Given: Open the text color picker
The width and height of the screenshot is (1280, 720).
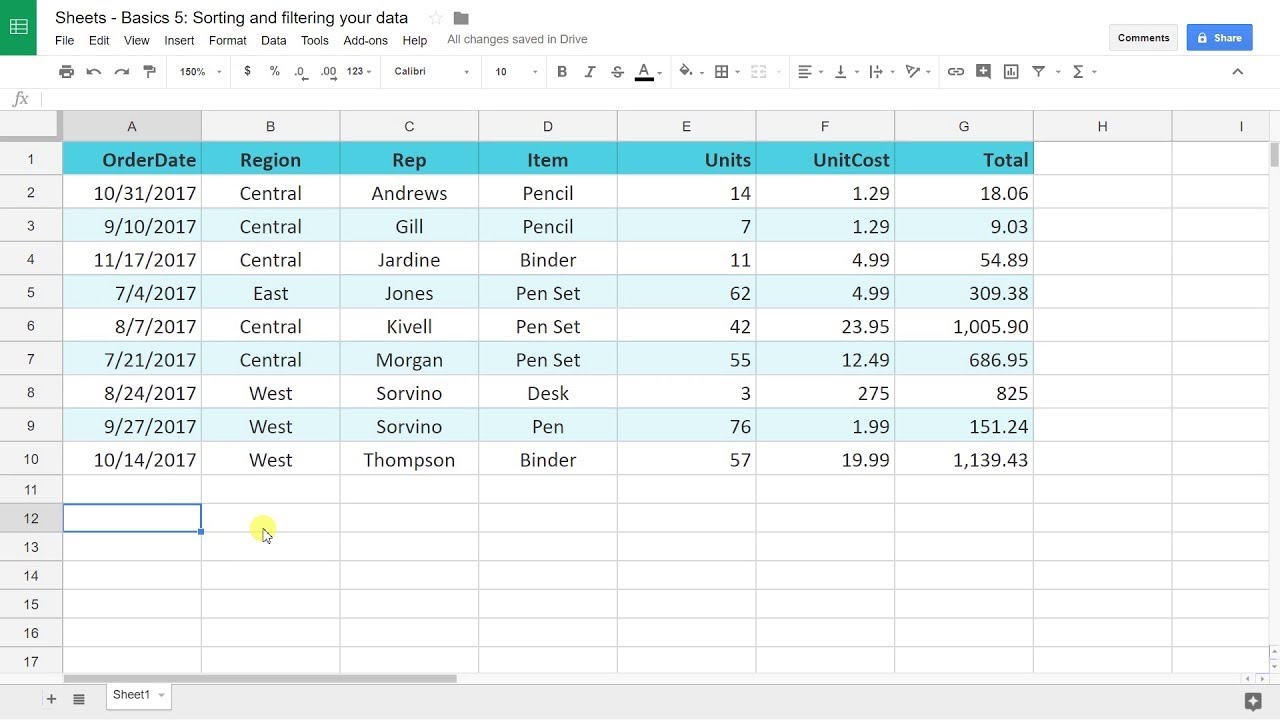Looking at the screenshot, I should pos(645,72).
